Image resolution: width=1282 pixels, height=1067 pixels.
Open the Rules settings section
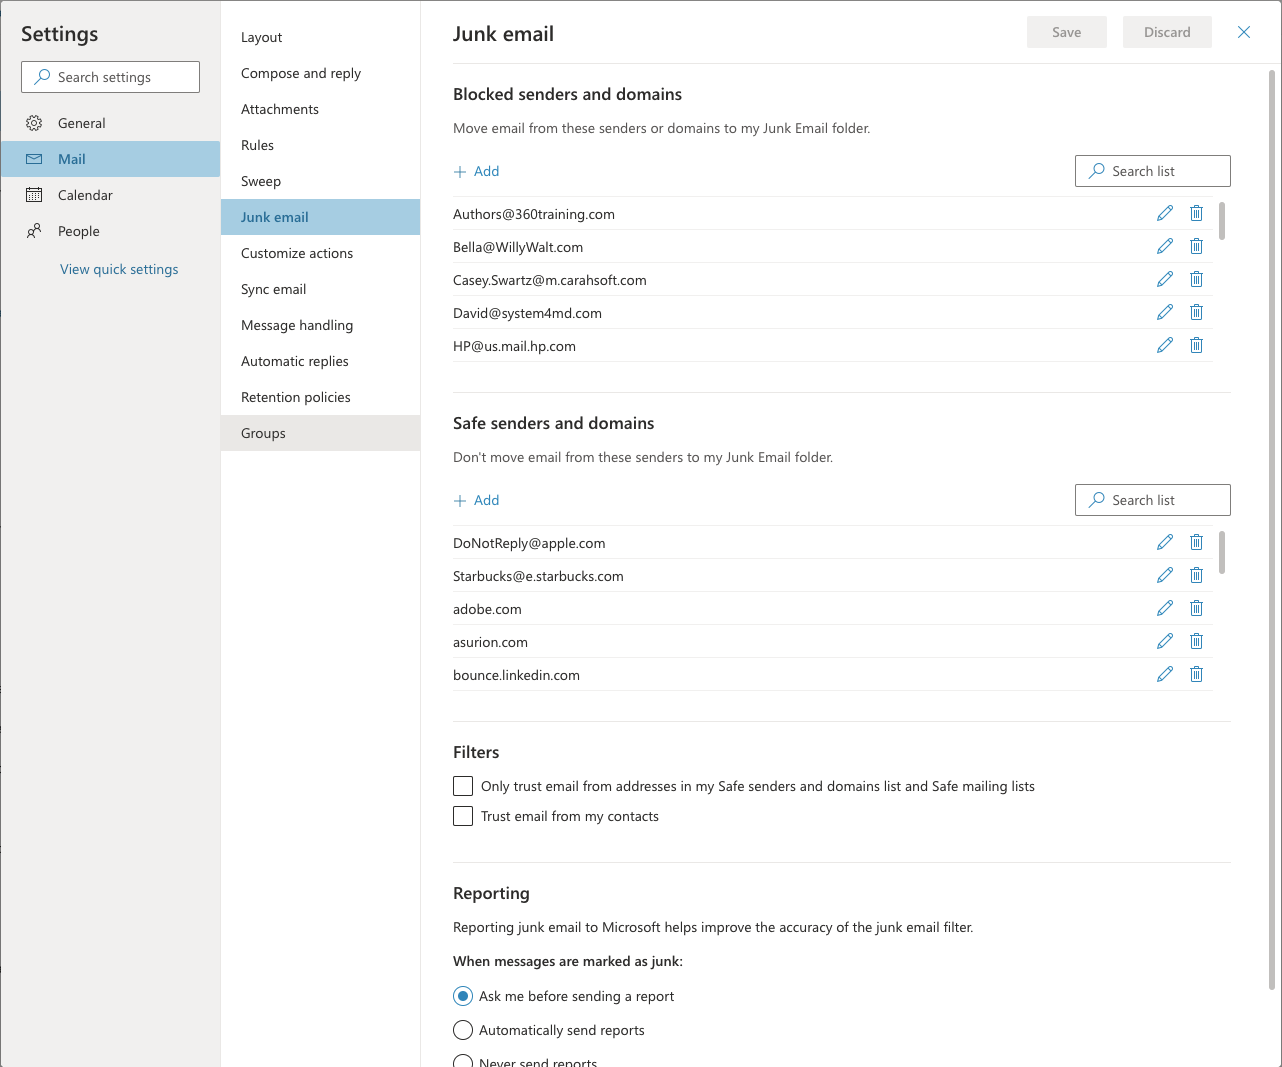pyautogui.click(x=258, y=145)
